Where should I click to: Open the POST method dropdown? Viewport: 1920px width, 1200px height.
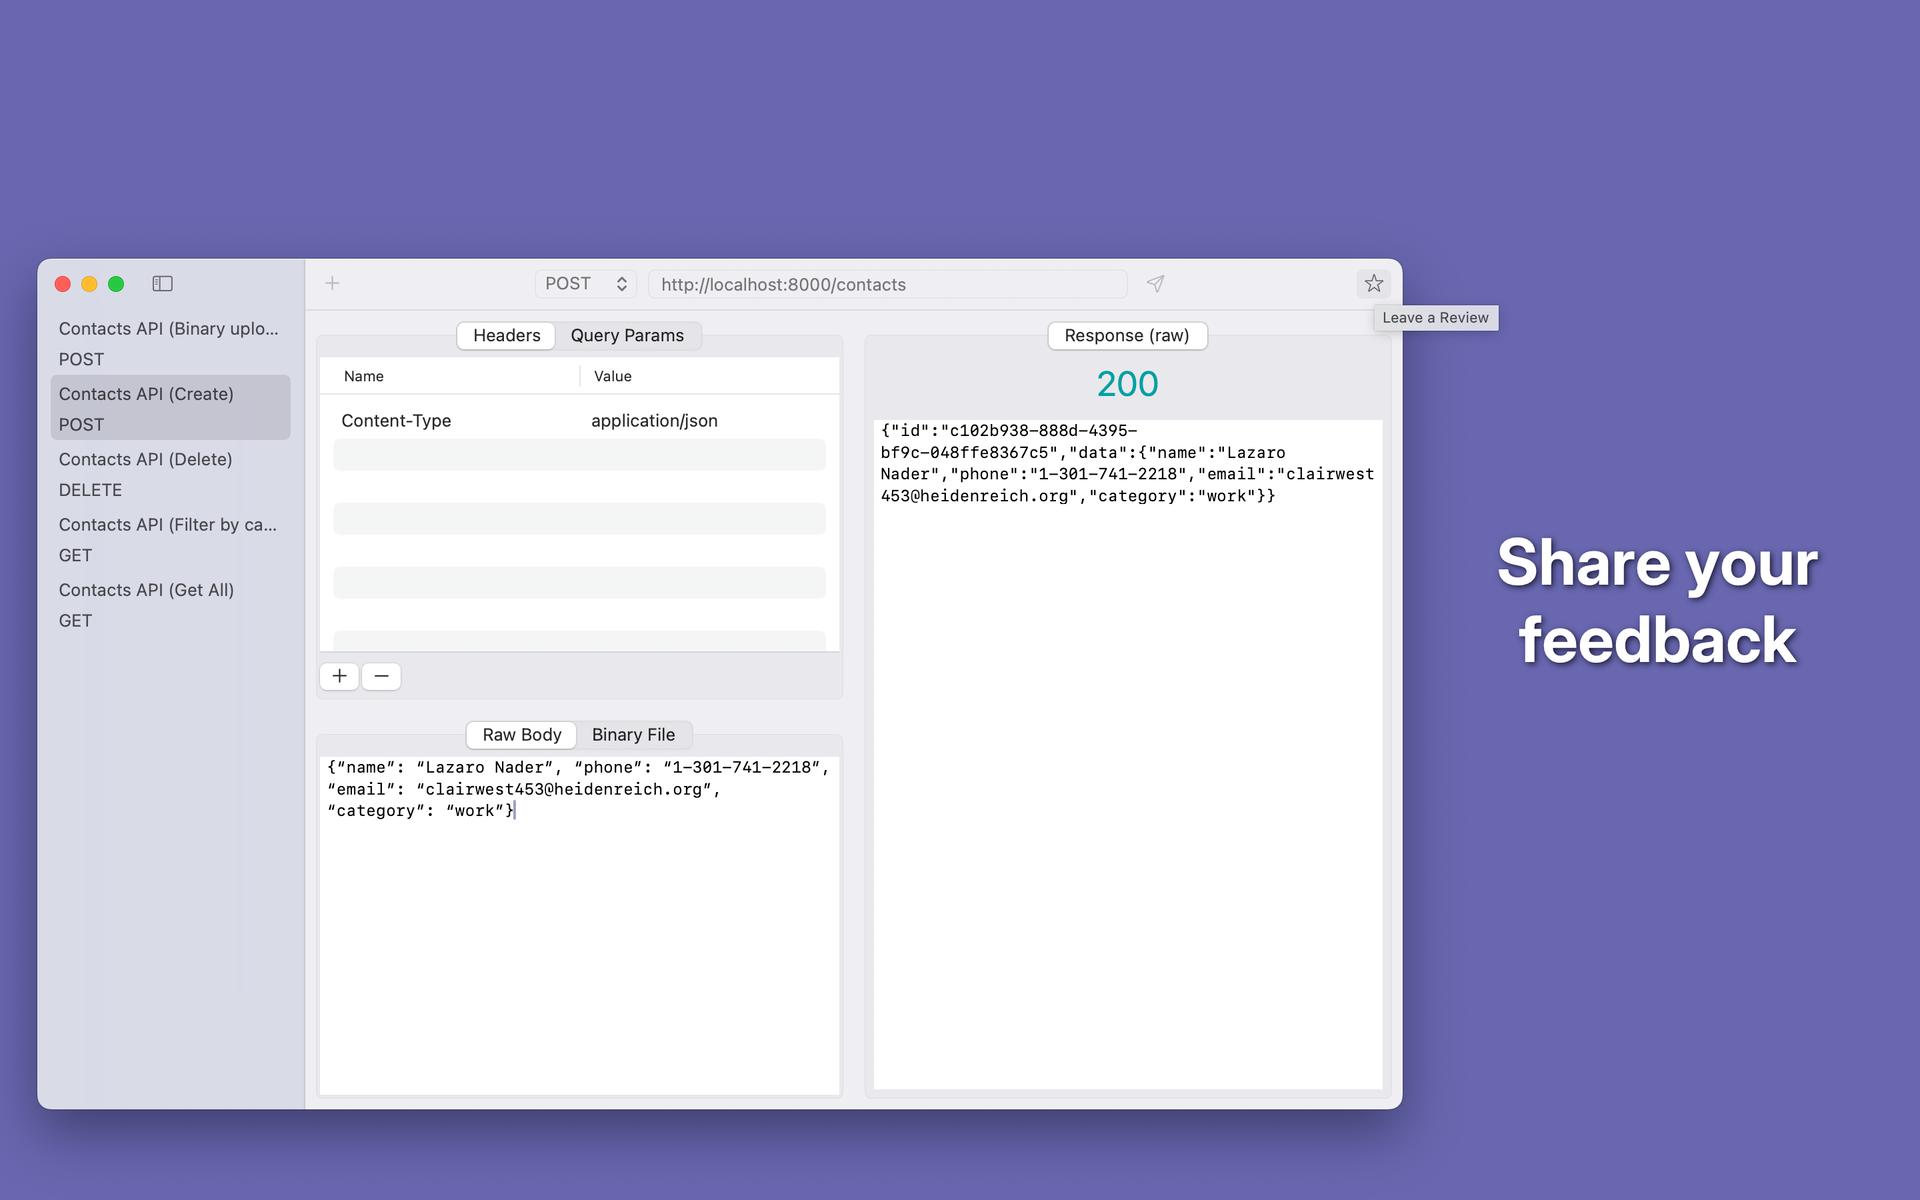(x=586, y=284)
